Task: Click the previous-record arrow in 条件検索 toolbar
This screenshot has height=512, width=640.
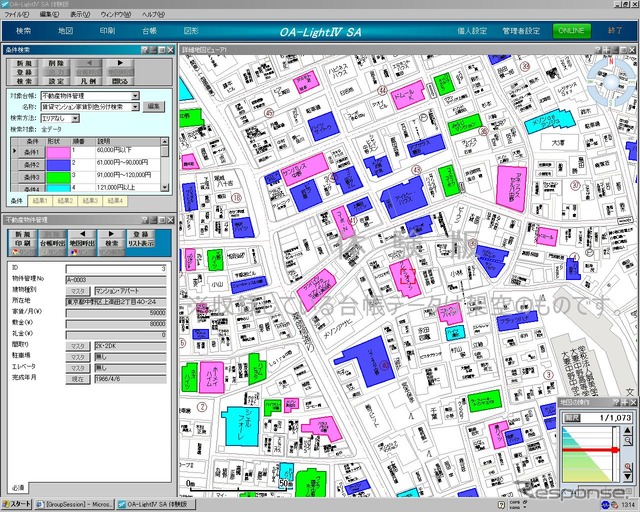Action: [89, 63]
